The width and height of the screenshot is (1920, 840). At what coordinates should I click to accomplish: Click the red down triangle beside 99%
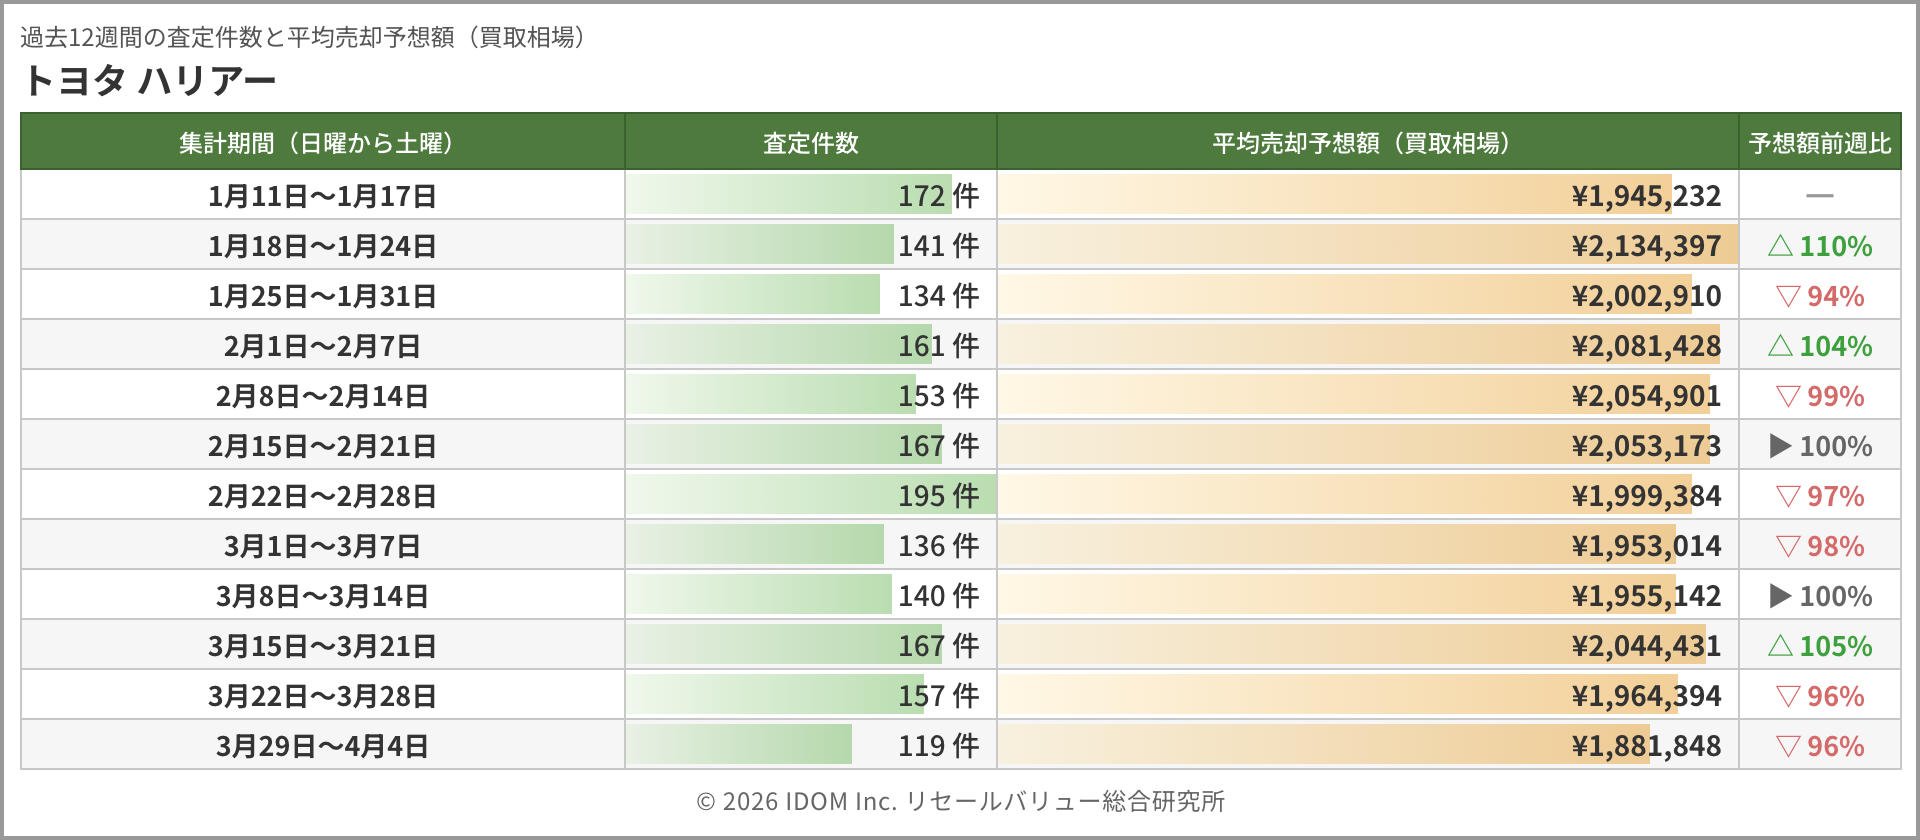click(1788, 396)
